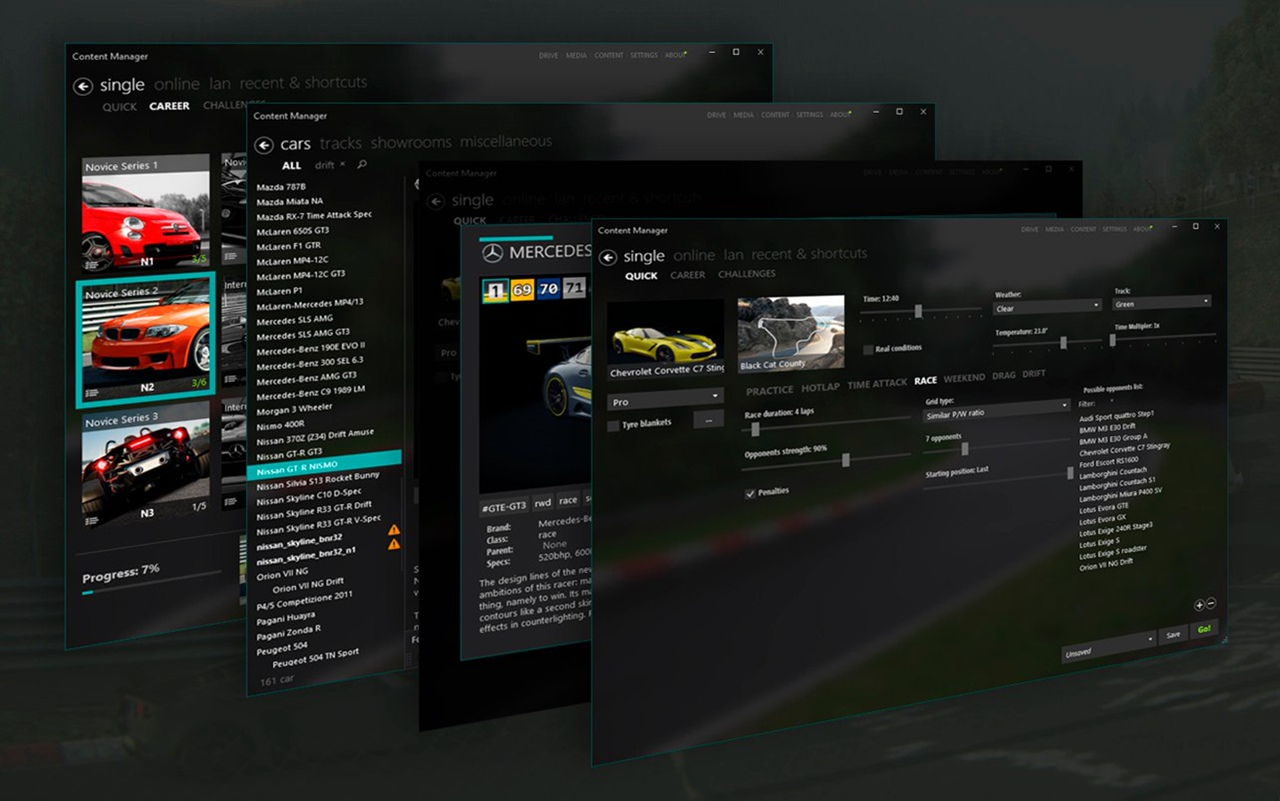This screenshot has height=801, width=1280.
Task: Click the 7 opponents slider handle
Action: click(964, 449)
